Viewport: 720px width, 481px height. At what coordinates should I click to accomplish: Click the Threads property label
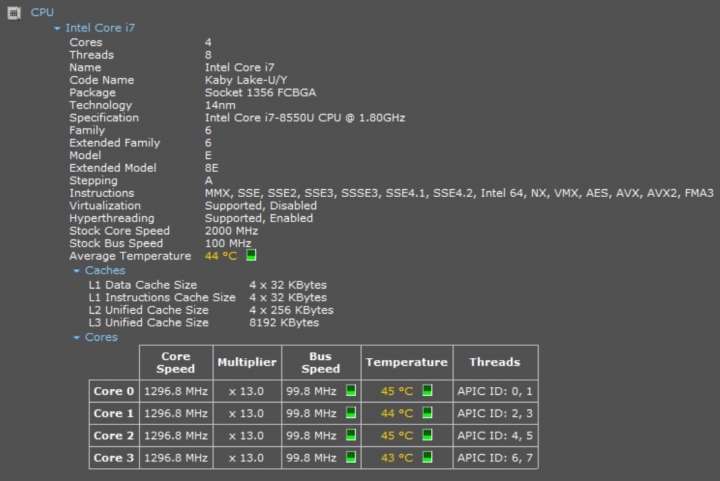click(x=91, y=55)
